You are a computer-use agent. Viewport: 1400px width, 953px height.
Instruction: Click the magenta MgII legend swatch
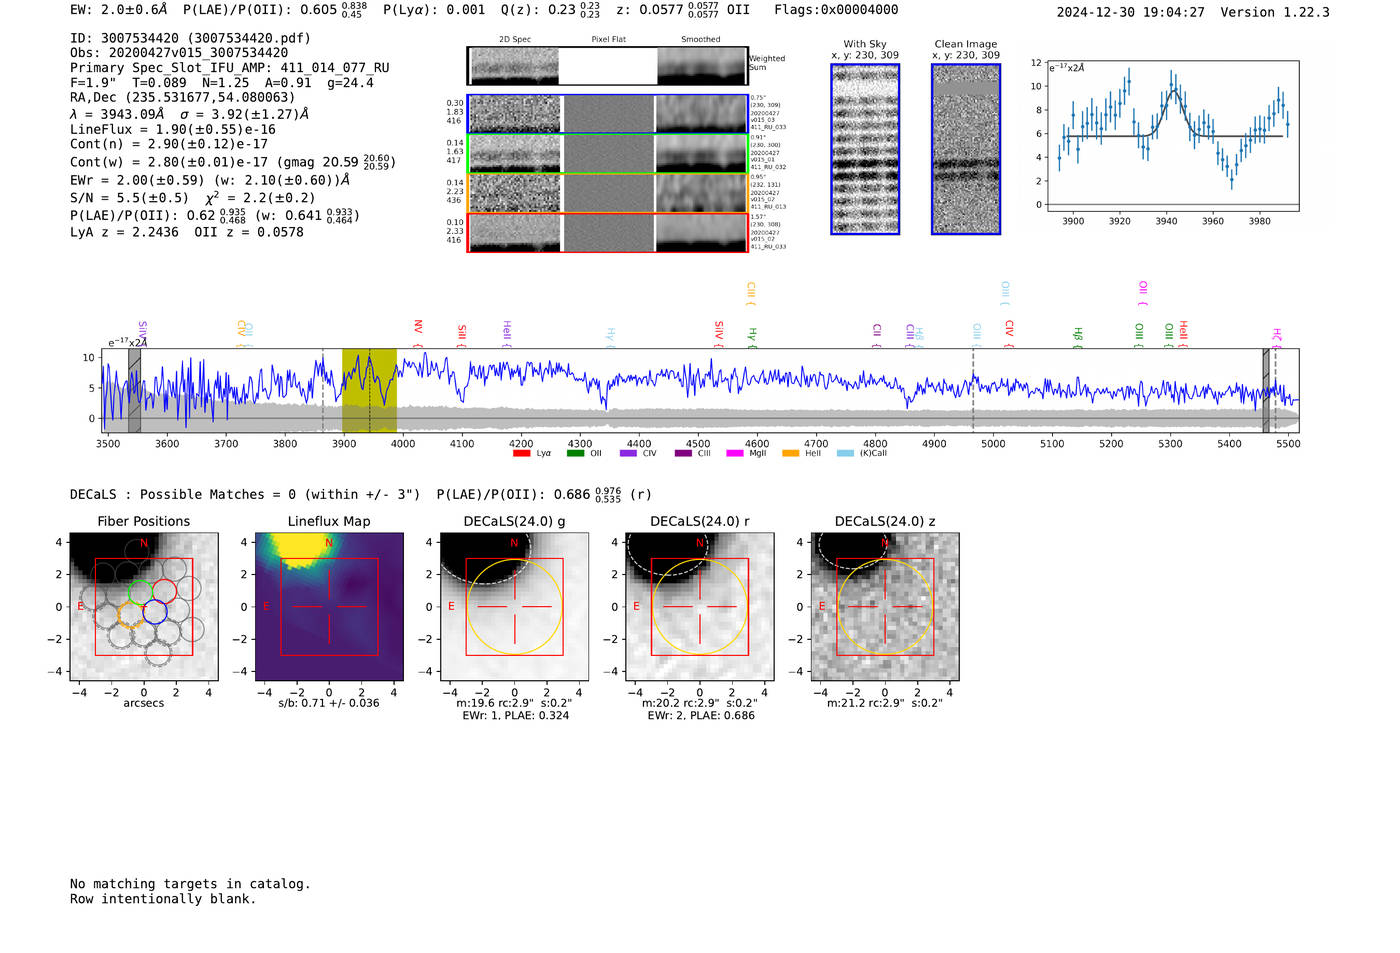(x=735, y=454)
